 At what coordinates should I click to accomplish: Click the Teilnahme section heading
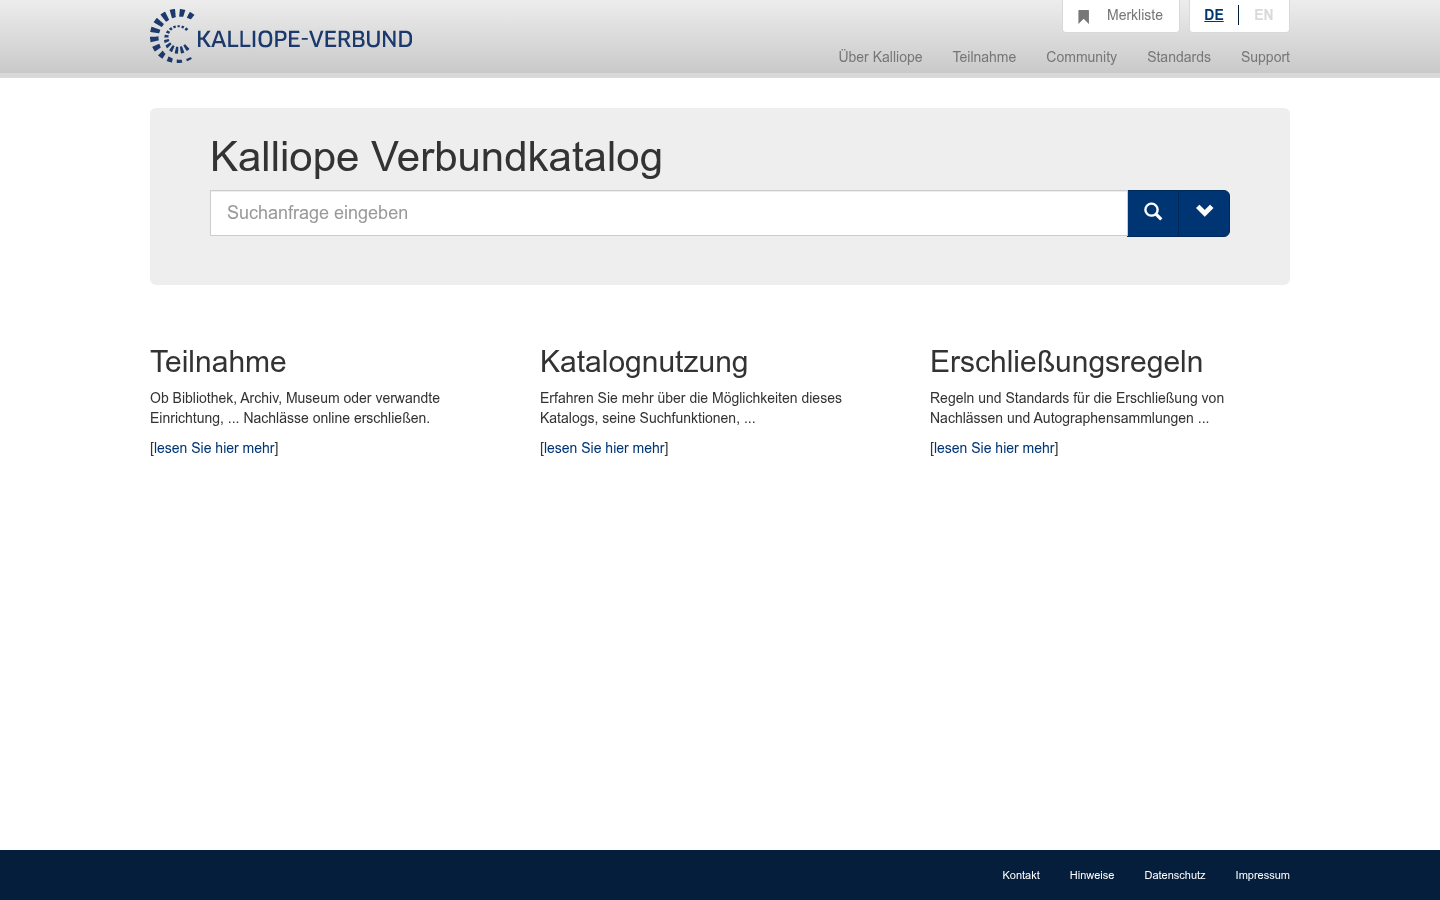[x=218, y=362]
